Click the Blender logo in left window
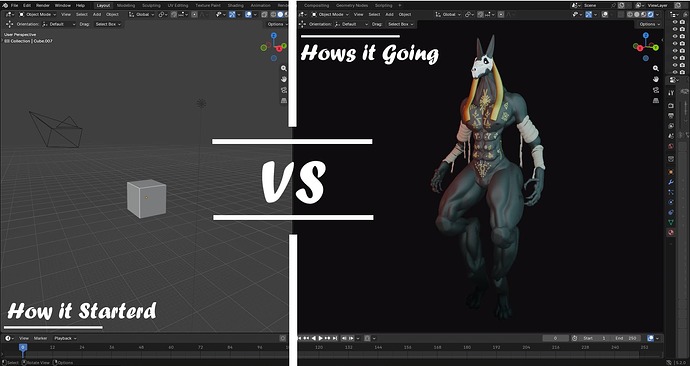This screenshot has height=366, width=690. tap(5, 5)
